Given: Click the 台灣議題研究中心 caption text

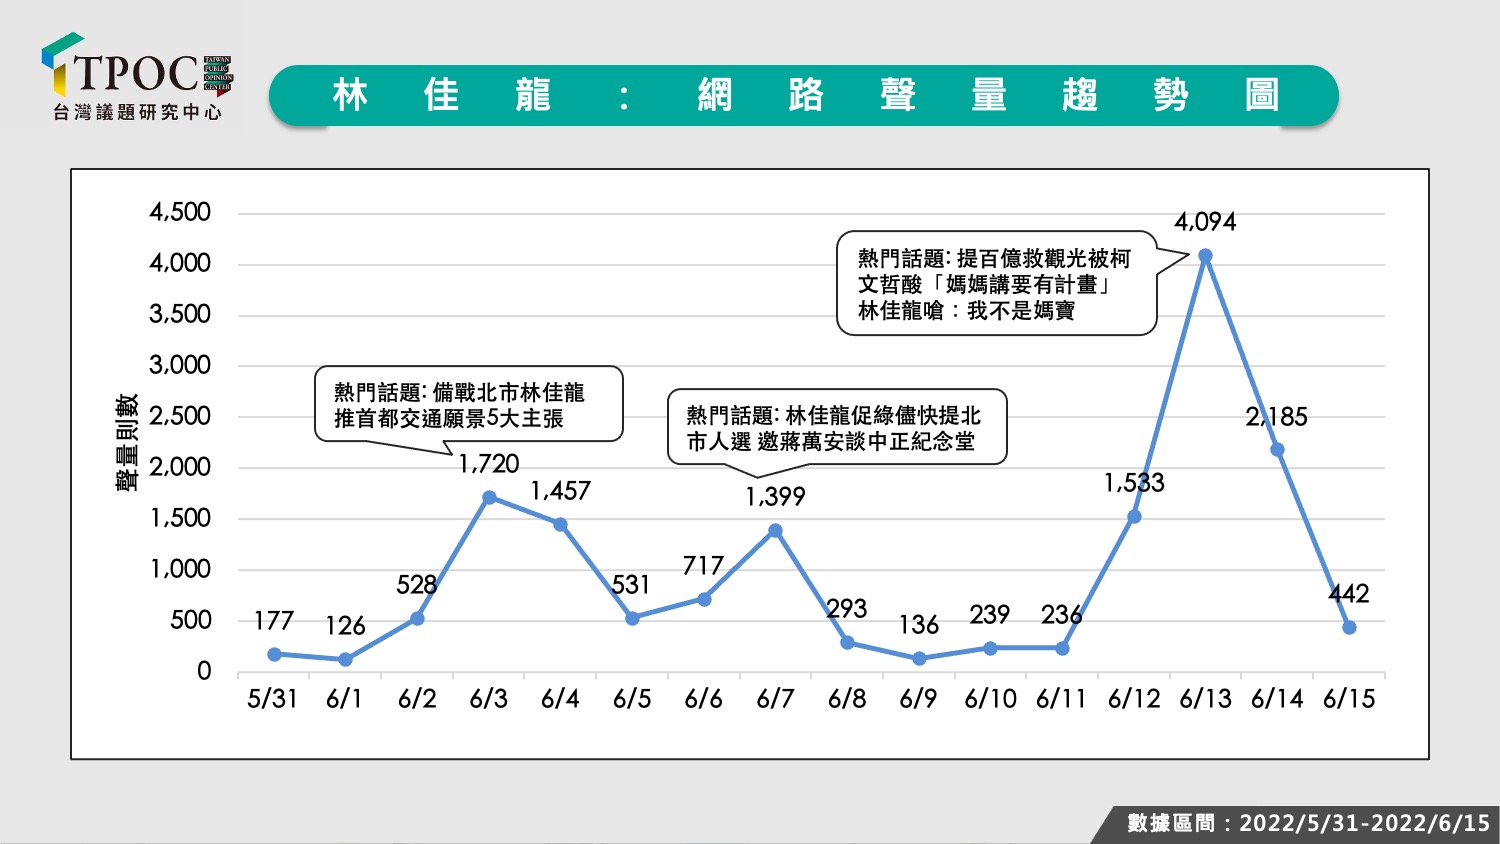Looking at the screenshot, I should tap(138, 113).
